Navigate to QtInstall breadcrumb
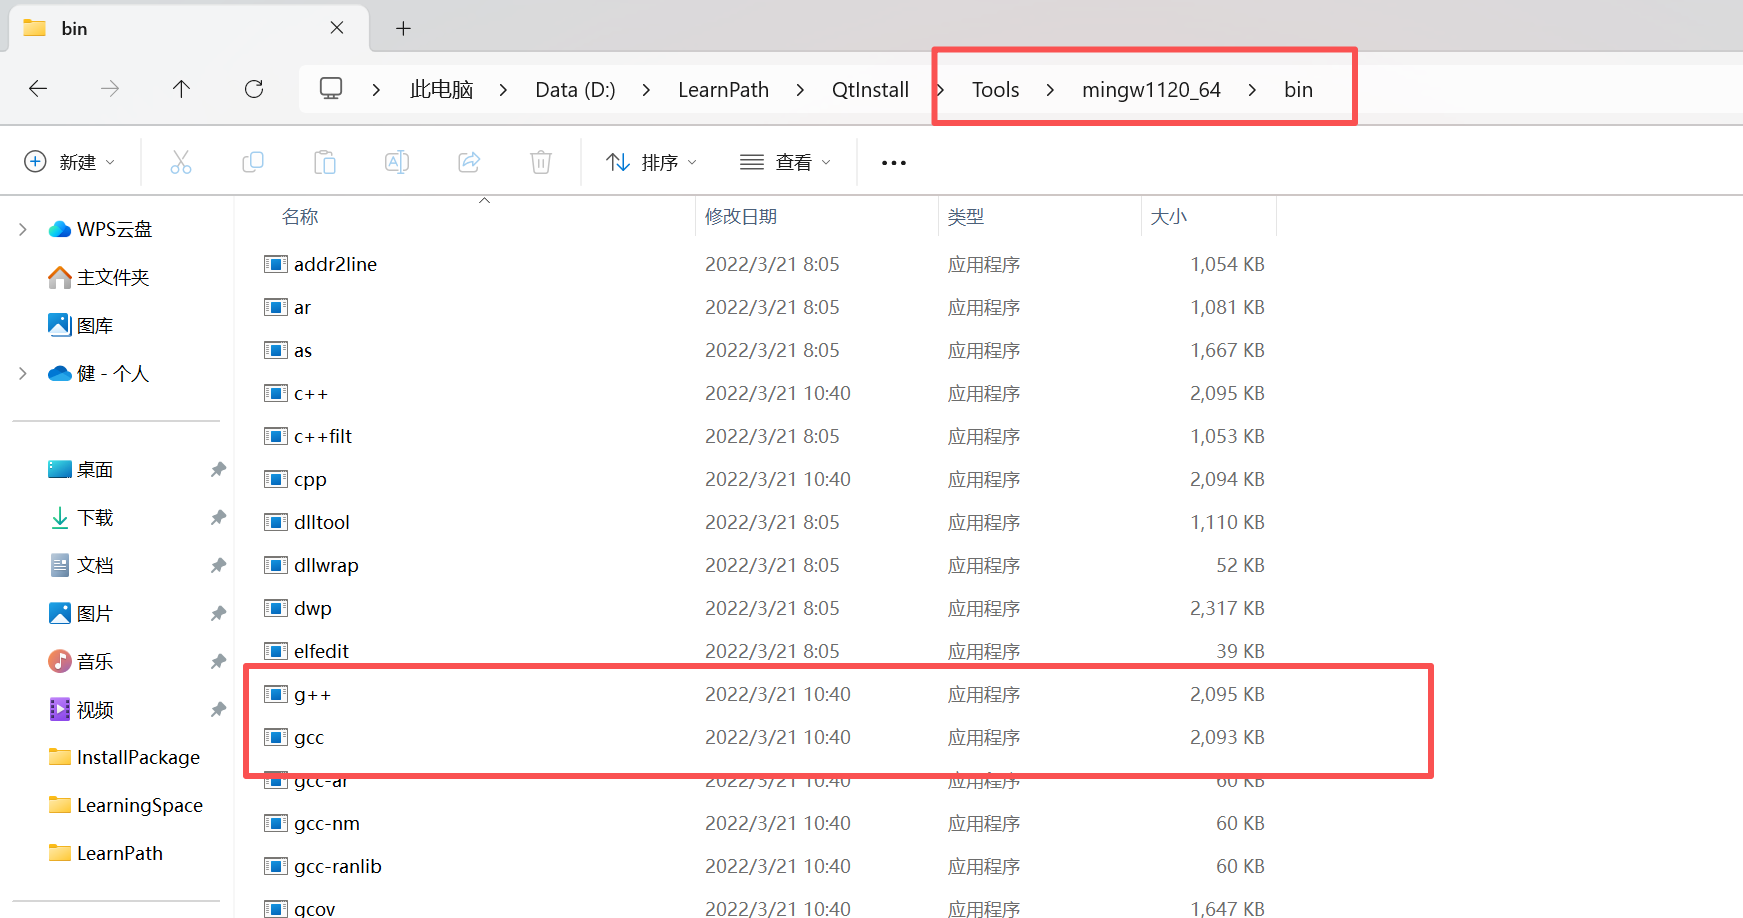The image size is (1743, 918). click(870, 90)
